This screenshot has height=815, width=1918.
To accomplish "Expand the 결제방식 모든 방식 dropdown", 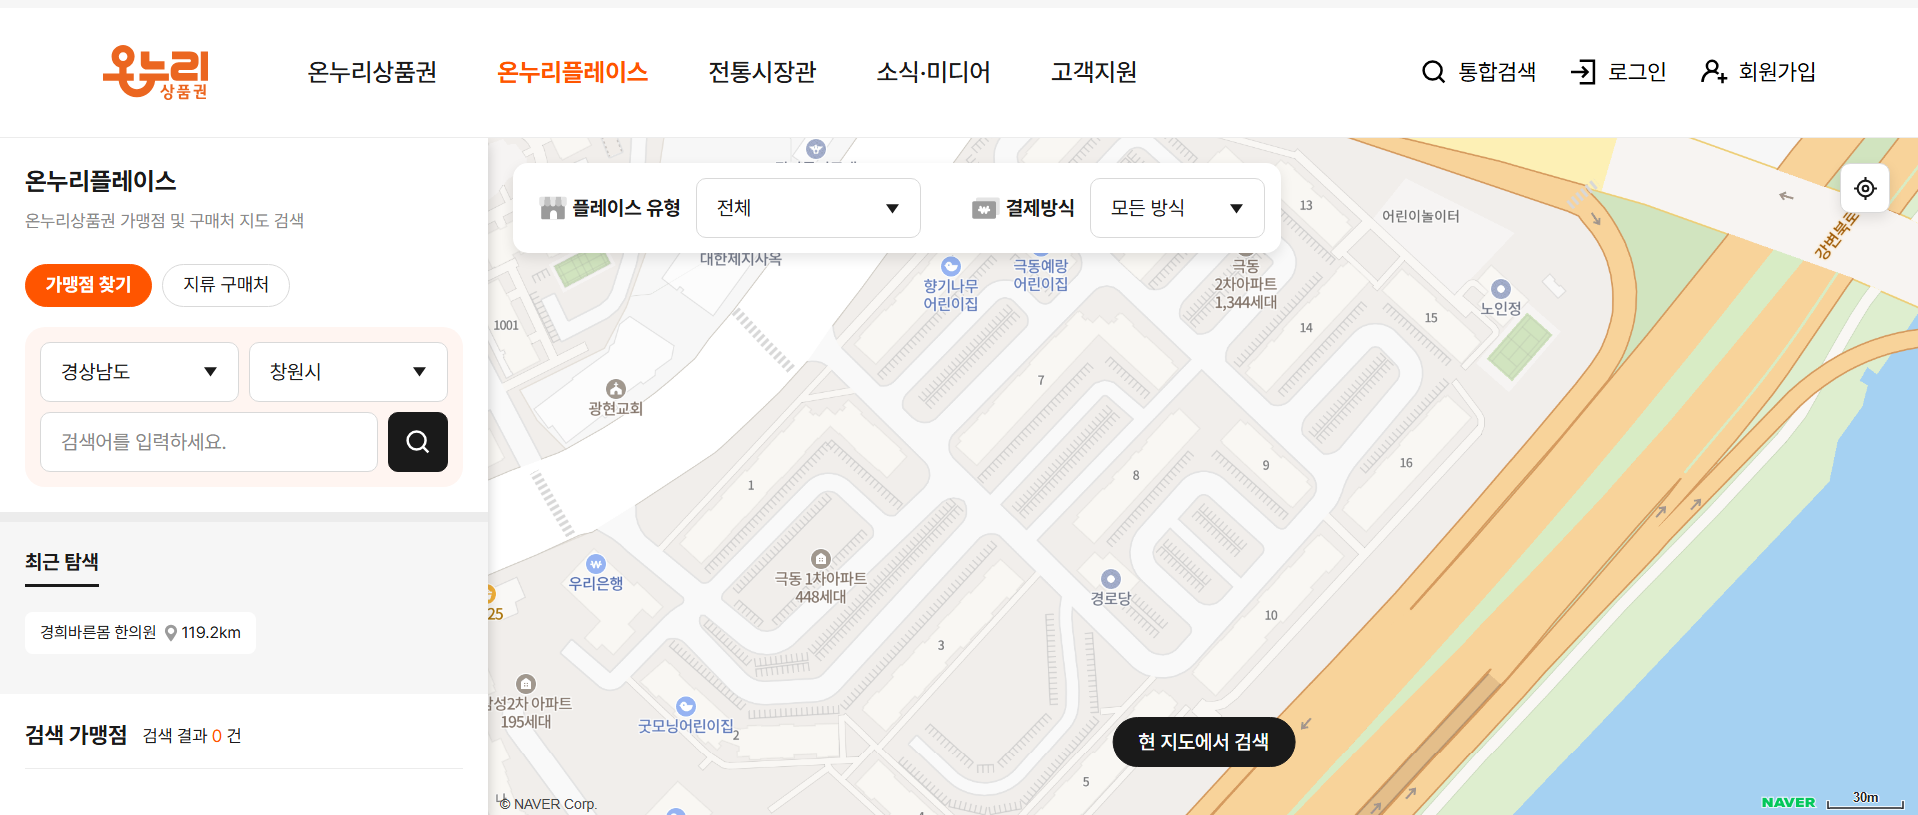I will point(1177,208).
